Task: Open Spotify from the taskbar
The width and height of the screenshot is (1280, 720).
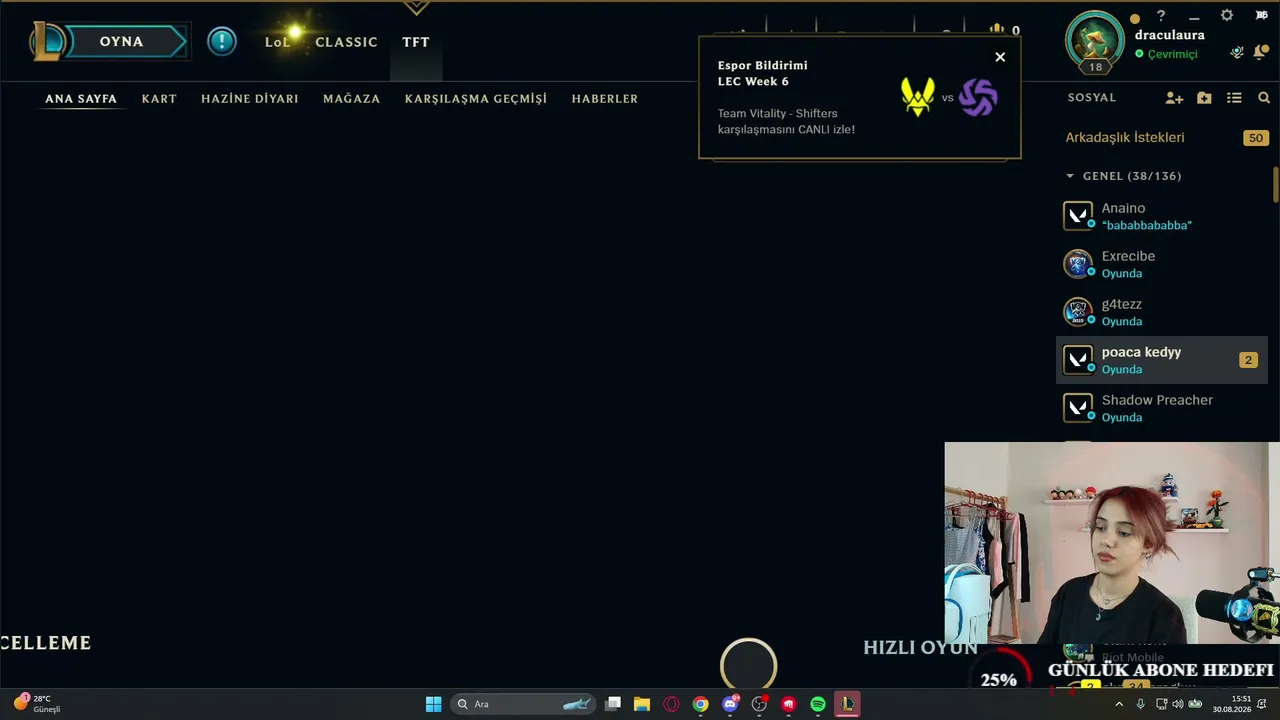Action: click(818, 704)
